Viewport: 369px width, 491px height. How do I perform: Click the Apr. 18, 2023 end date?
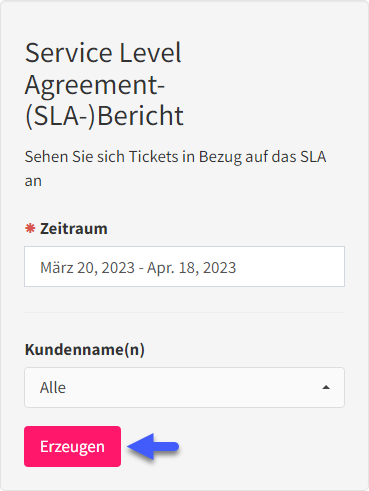click(x=192, y=267)
